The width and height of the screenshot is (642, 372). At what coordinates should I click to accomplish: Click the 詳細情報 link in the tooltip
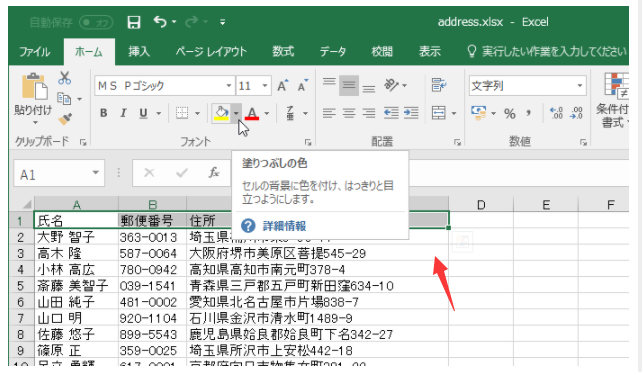[284, 226]
